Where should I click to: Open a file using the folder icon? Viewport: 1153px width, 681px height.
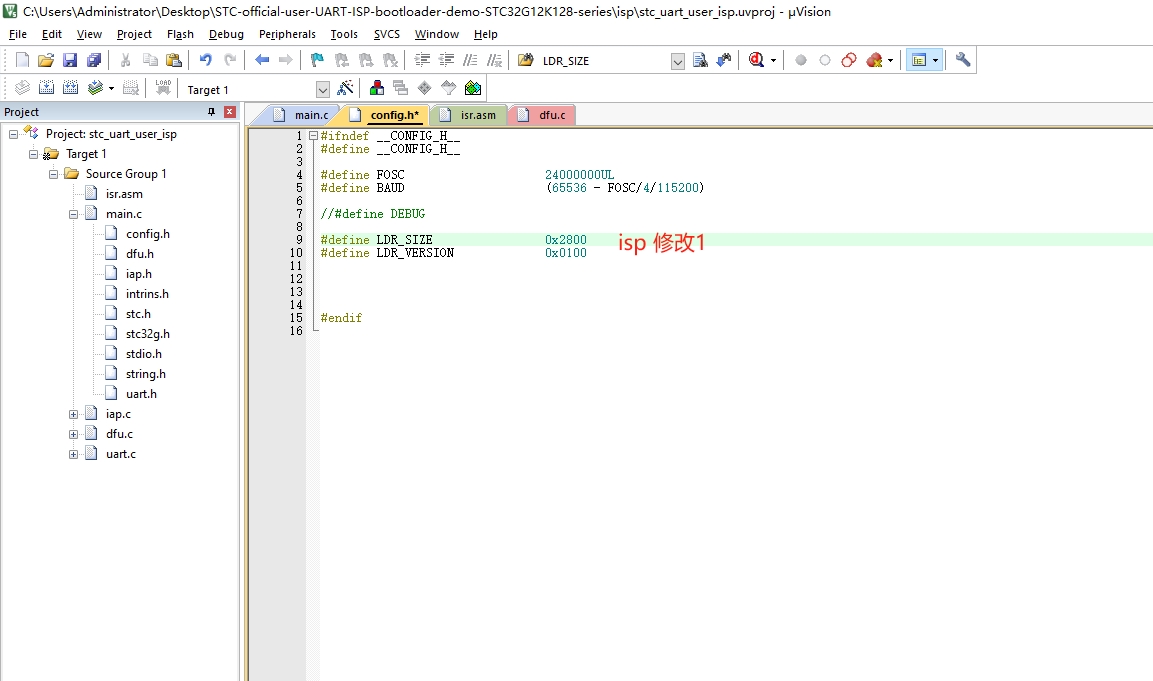coord(46,60)
